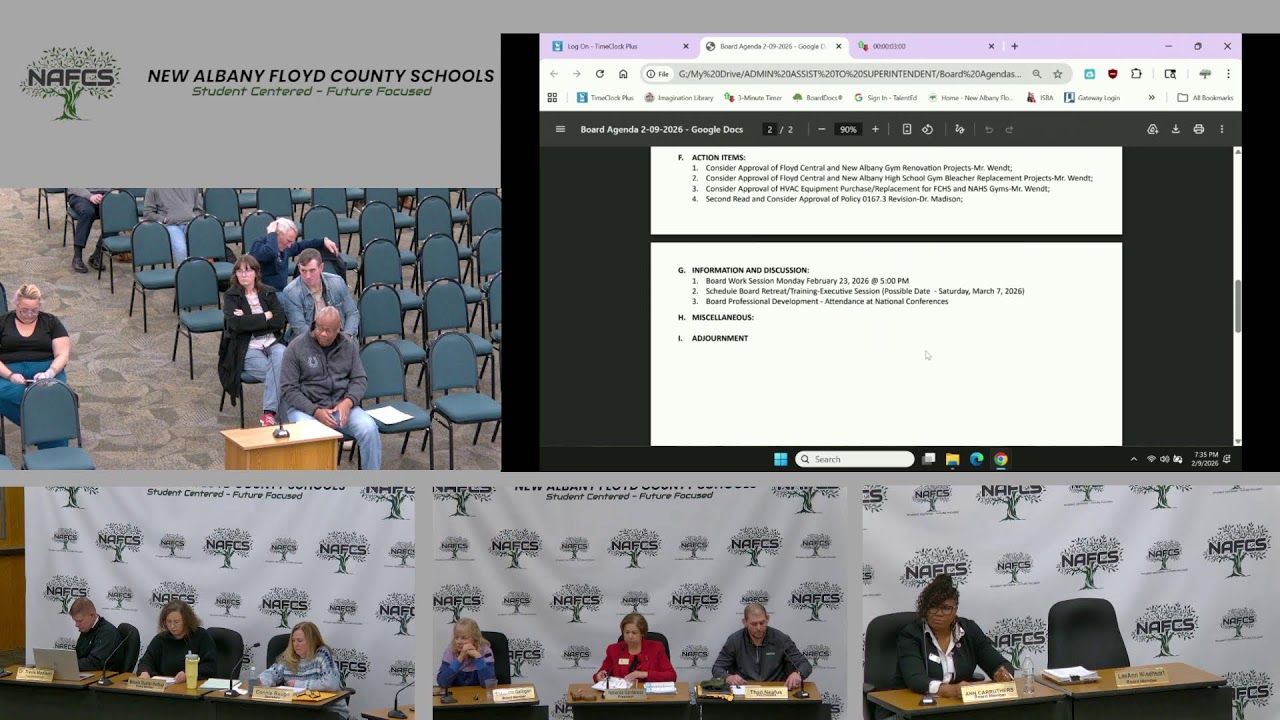
Task: Open the PDF viewer more actions menu
Action: tap(1221, 129)
